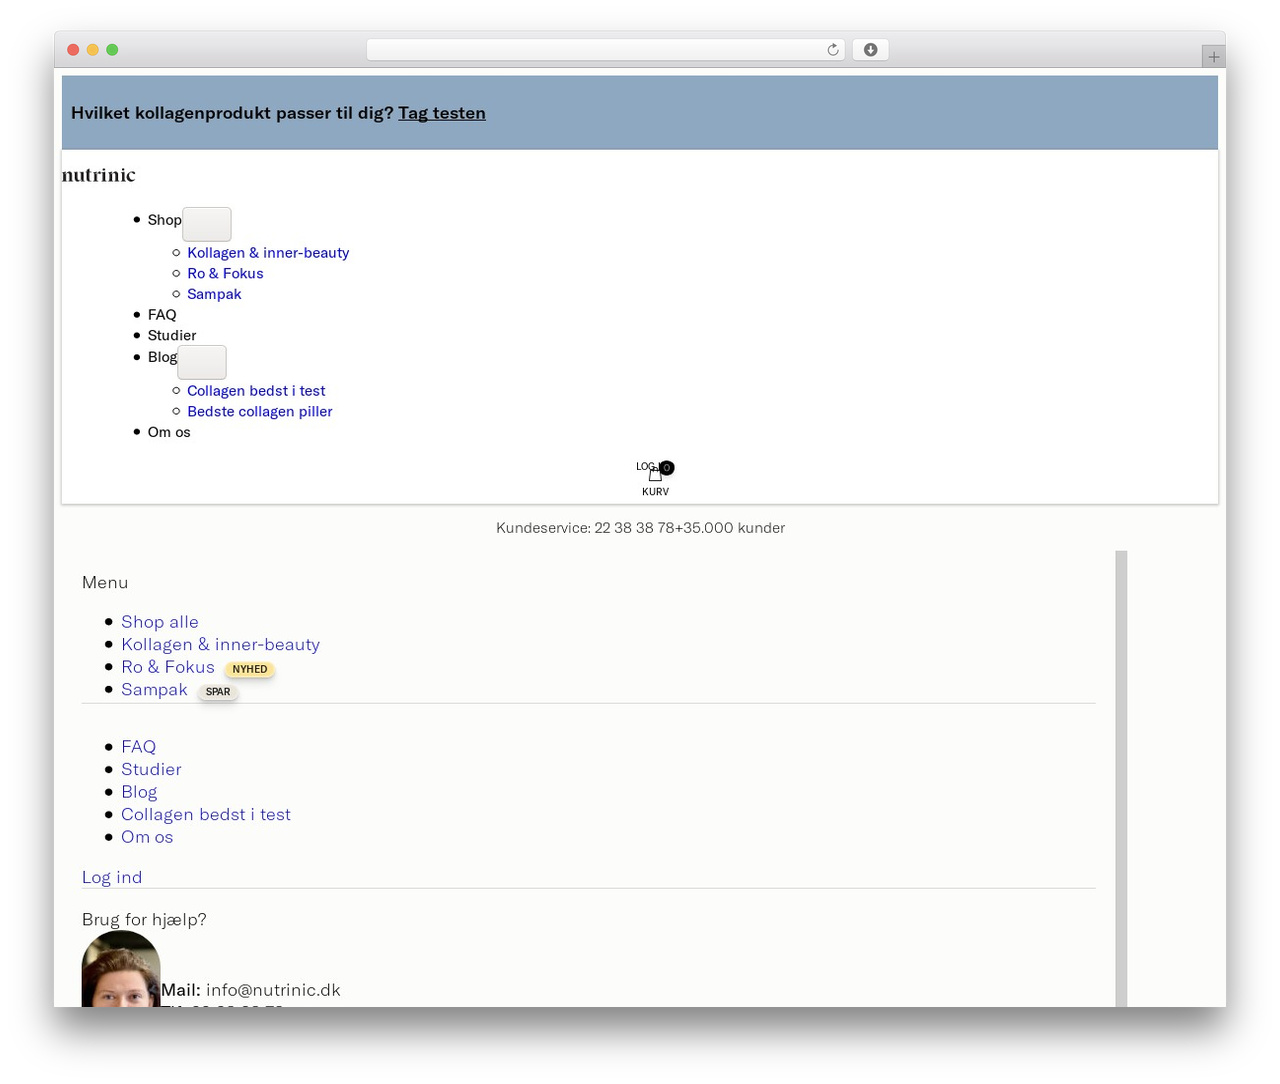Screen dimensions: 1280x1084
Task: Open Studier in the top navigation
Action: click(172, 335)
